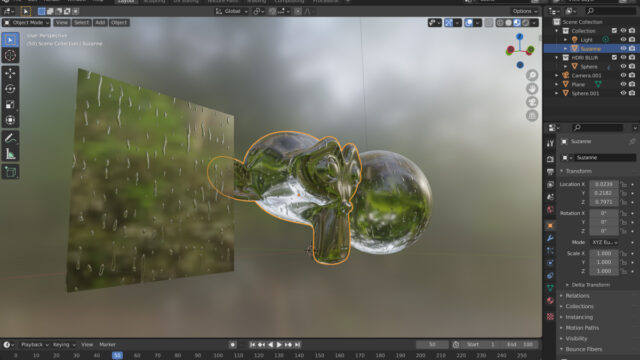
Task: Uncheck the Collection exclude checkbox
Action: (x=614, y=31)
